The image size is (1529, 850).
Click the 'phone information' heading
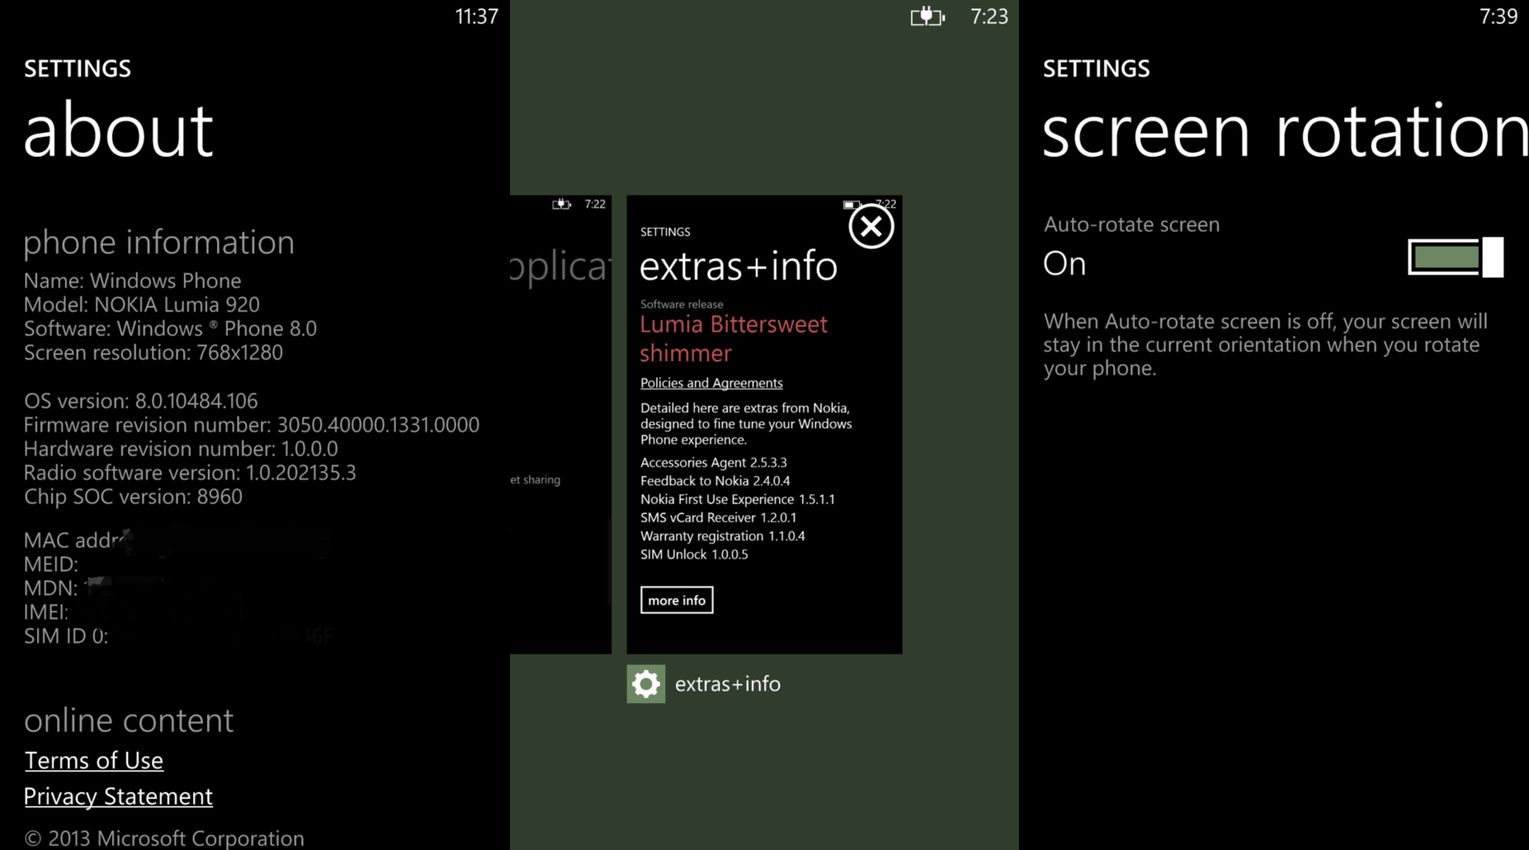pyautogui.click(x=159, y=242)
